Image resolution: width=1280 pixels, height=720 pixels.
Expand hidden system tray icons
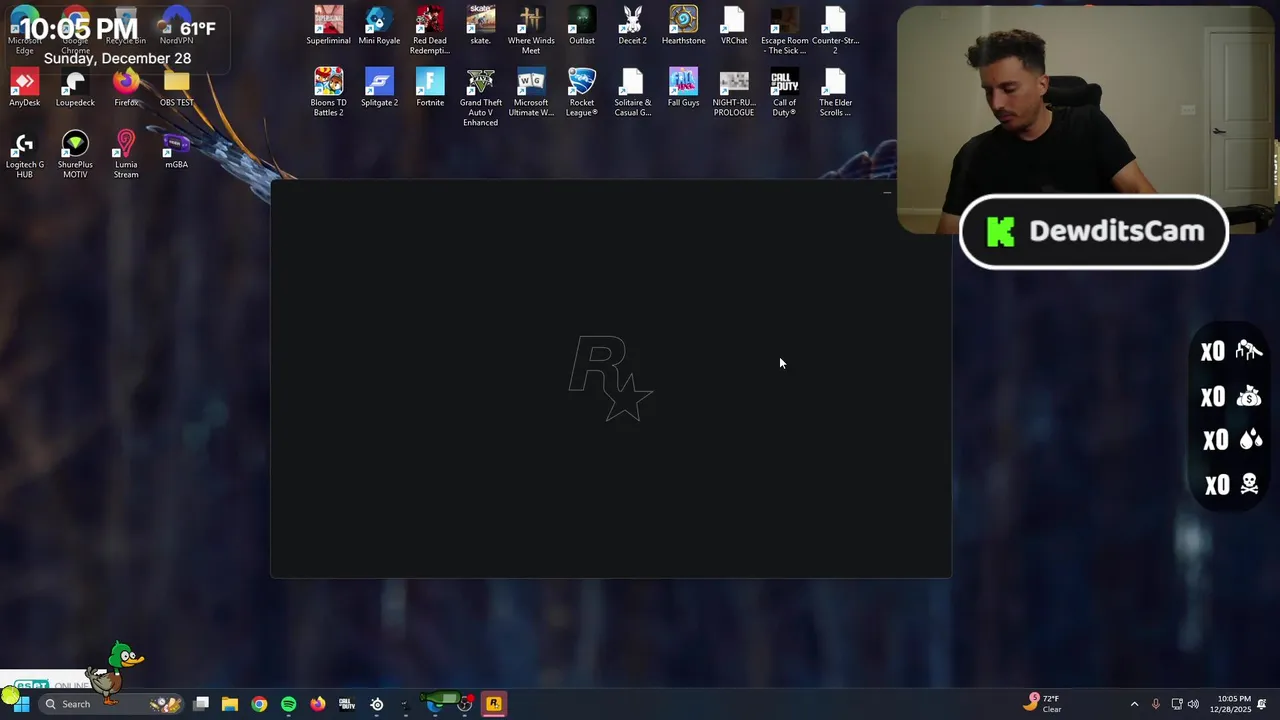tap(1134, 704)
